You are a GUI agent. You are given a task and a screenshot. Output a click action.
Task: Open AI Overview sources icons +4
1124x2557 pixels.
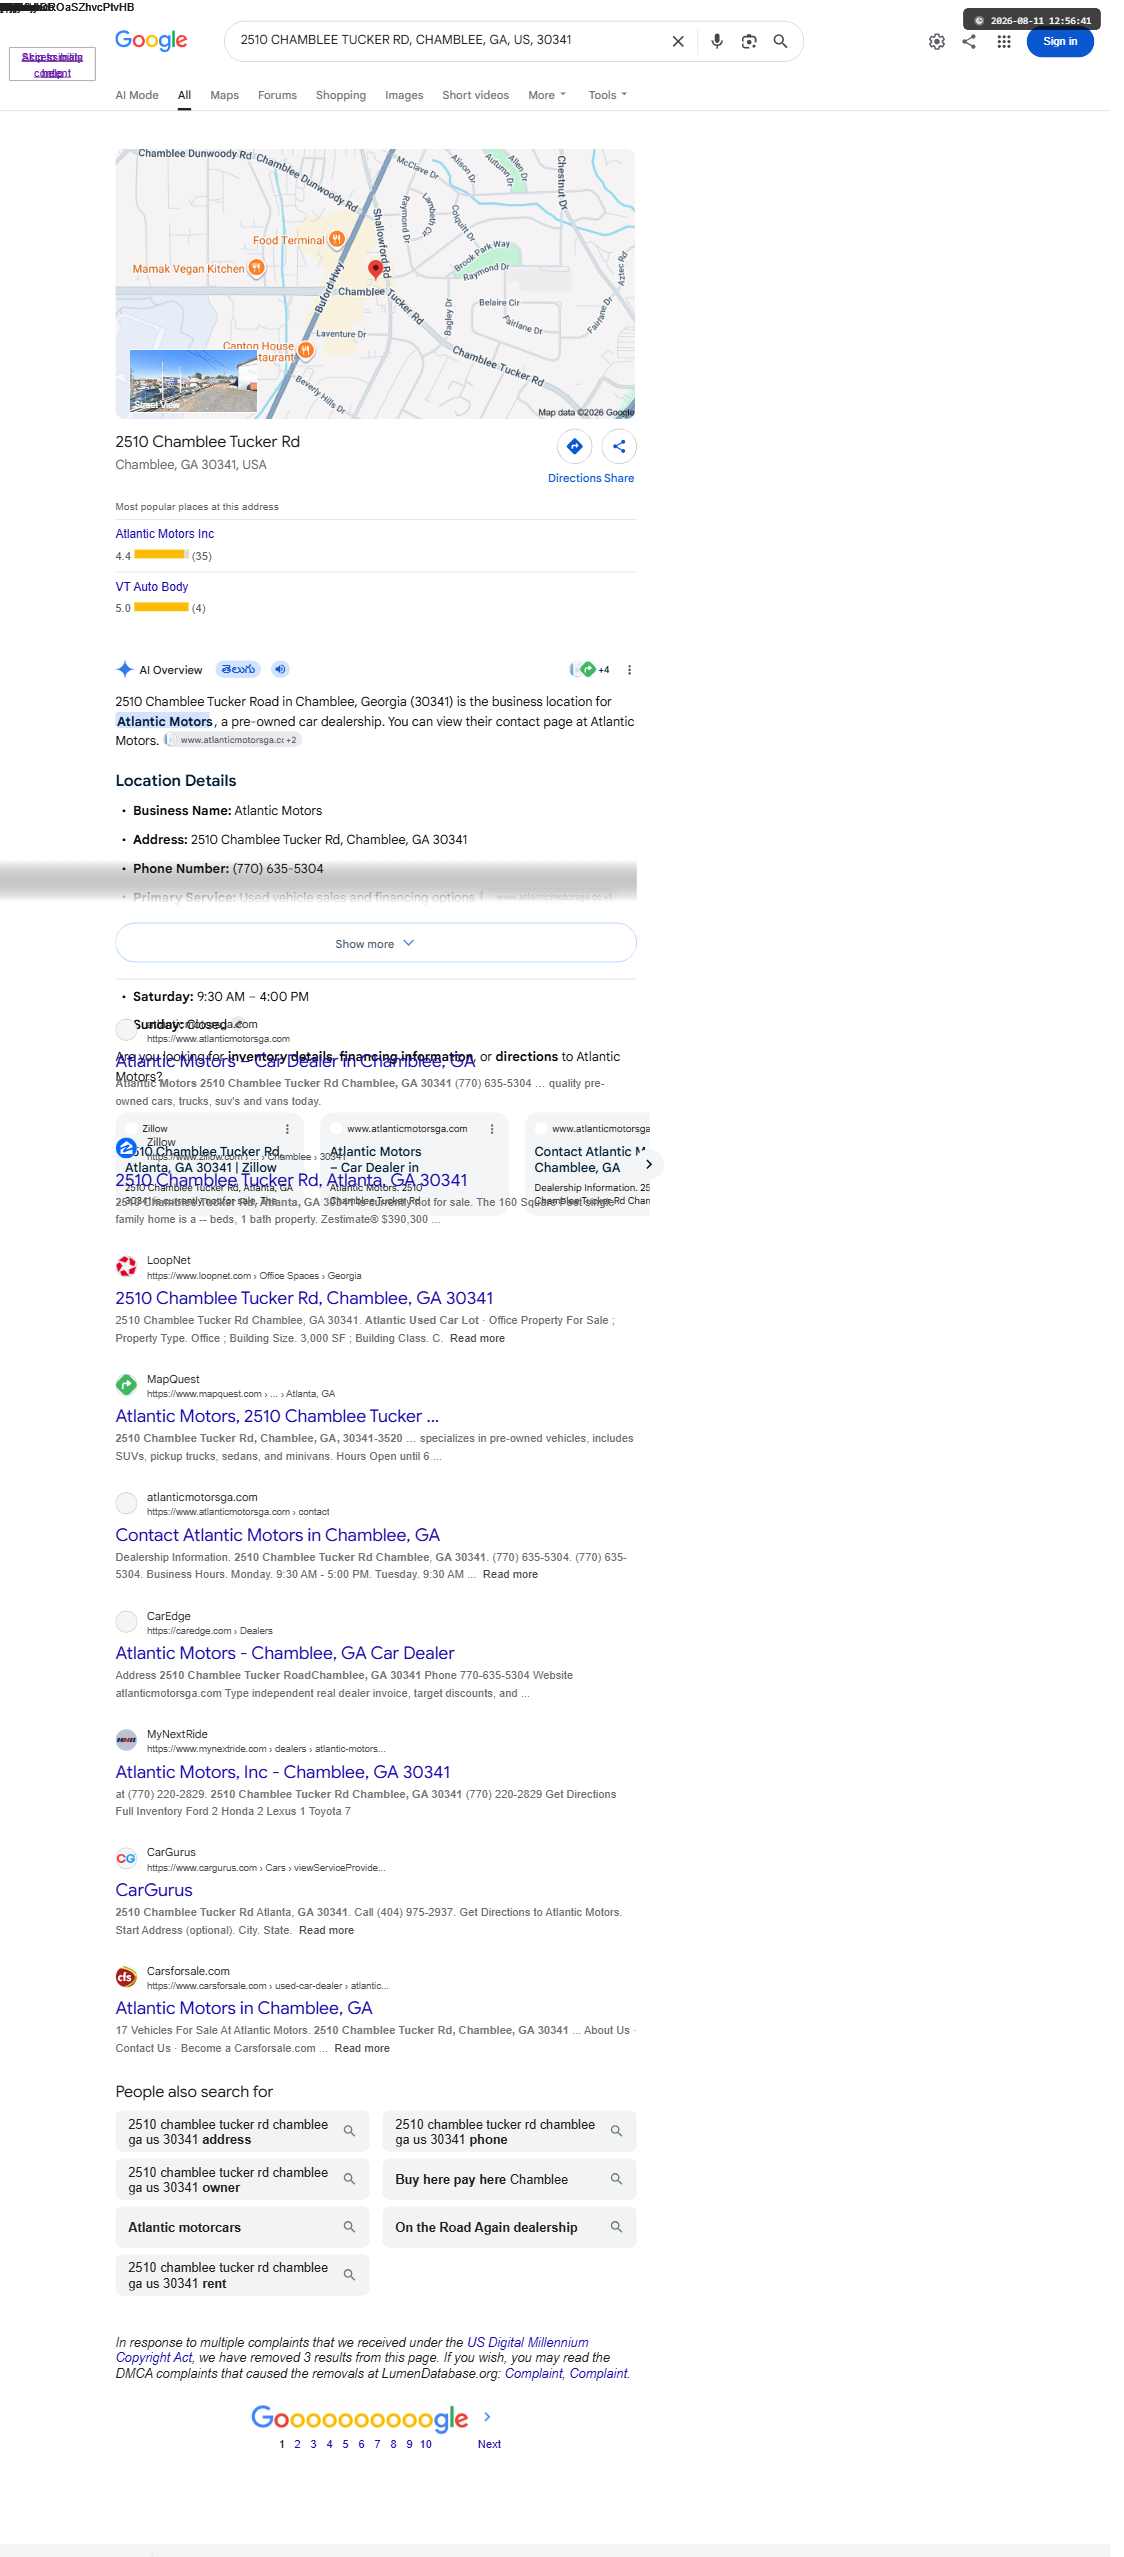pos(589,670)
